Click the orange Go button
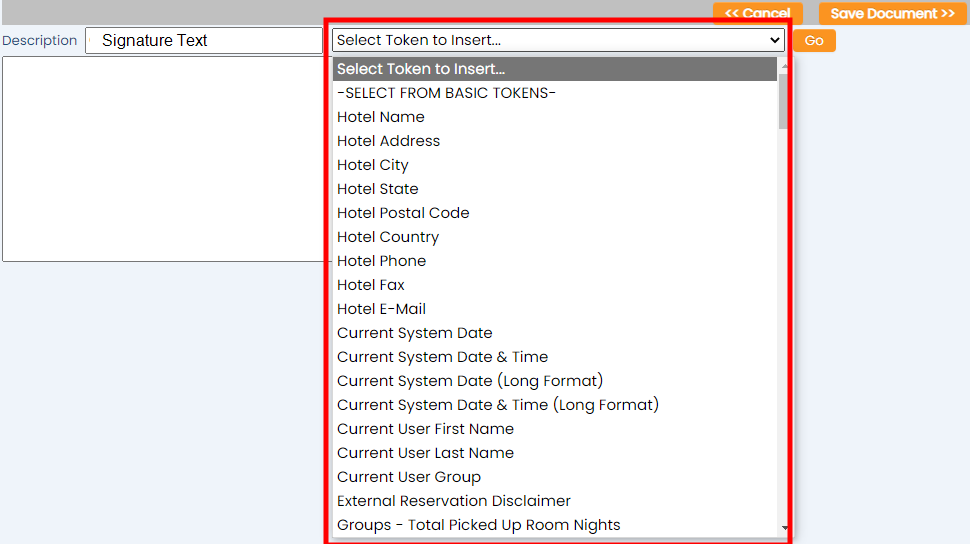The height and width of the screenshot is (544, 970). tap(813, 40)
